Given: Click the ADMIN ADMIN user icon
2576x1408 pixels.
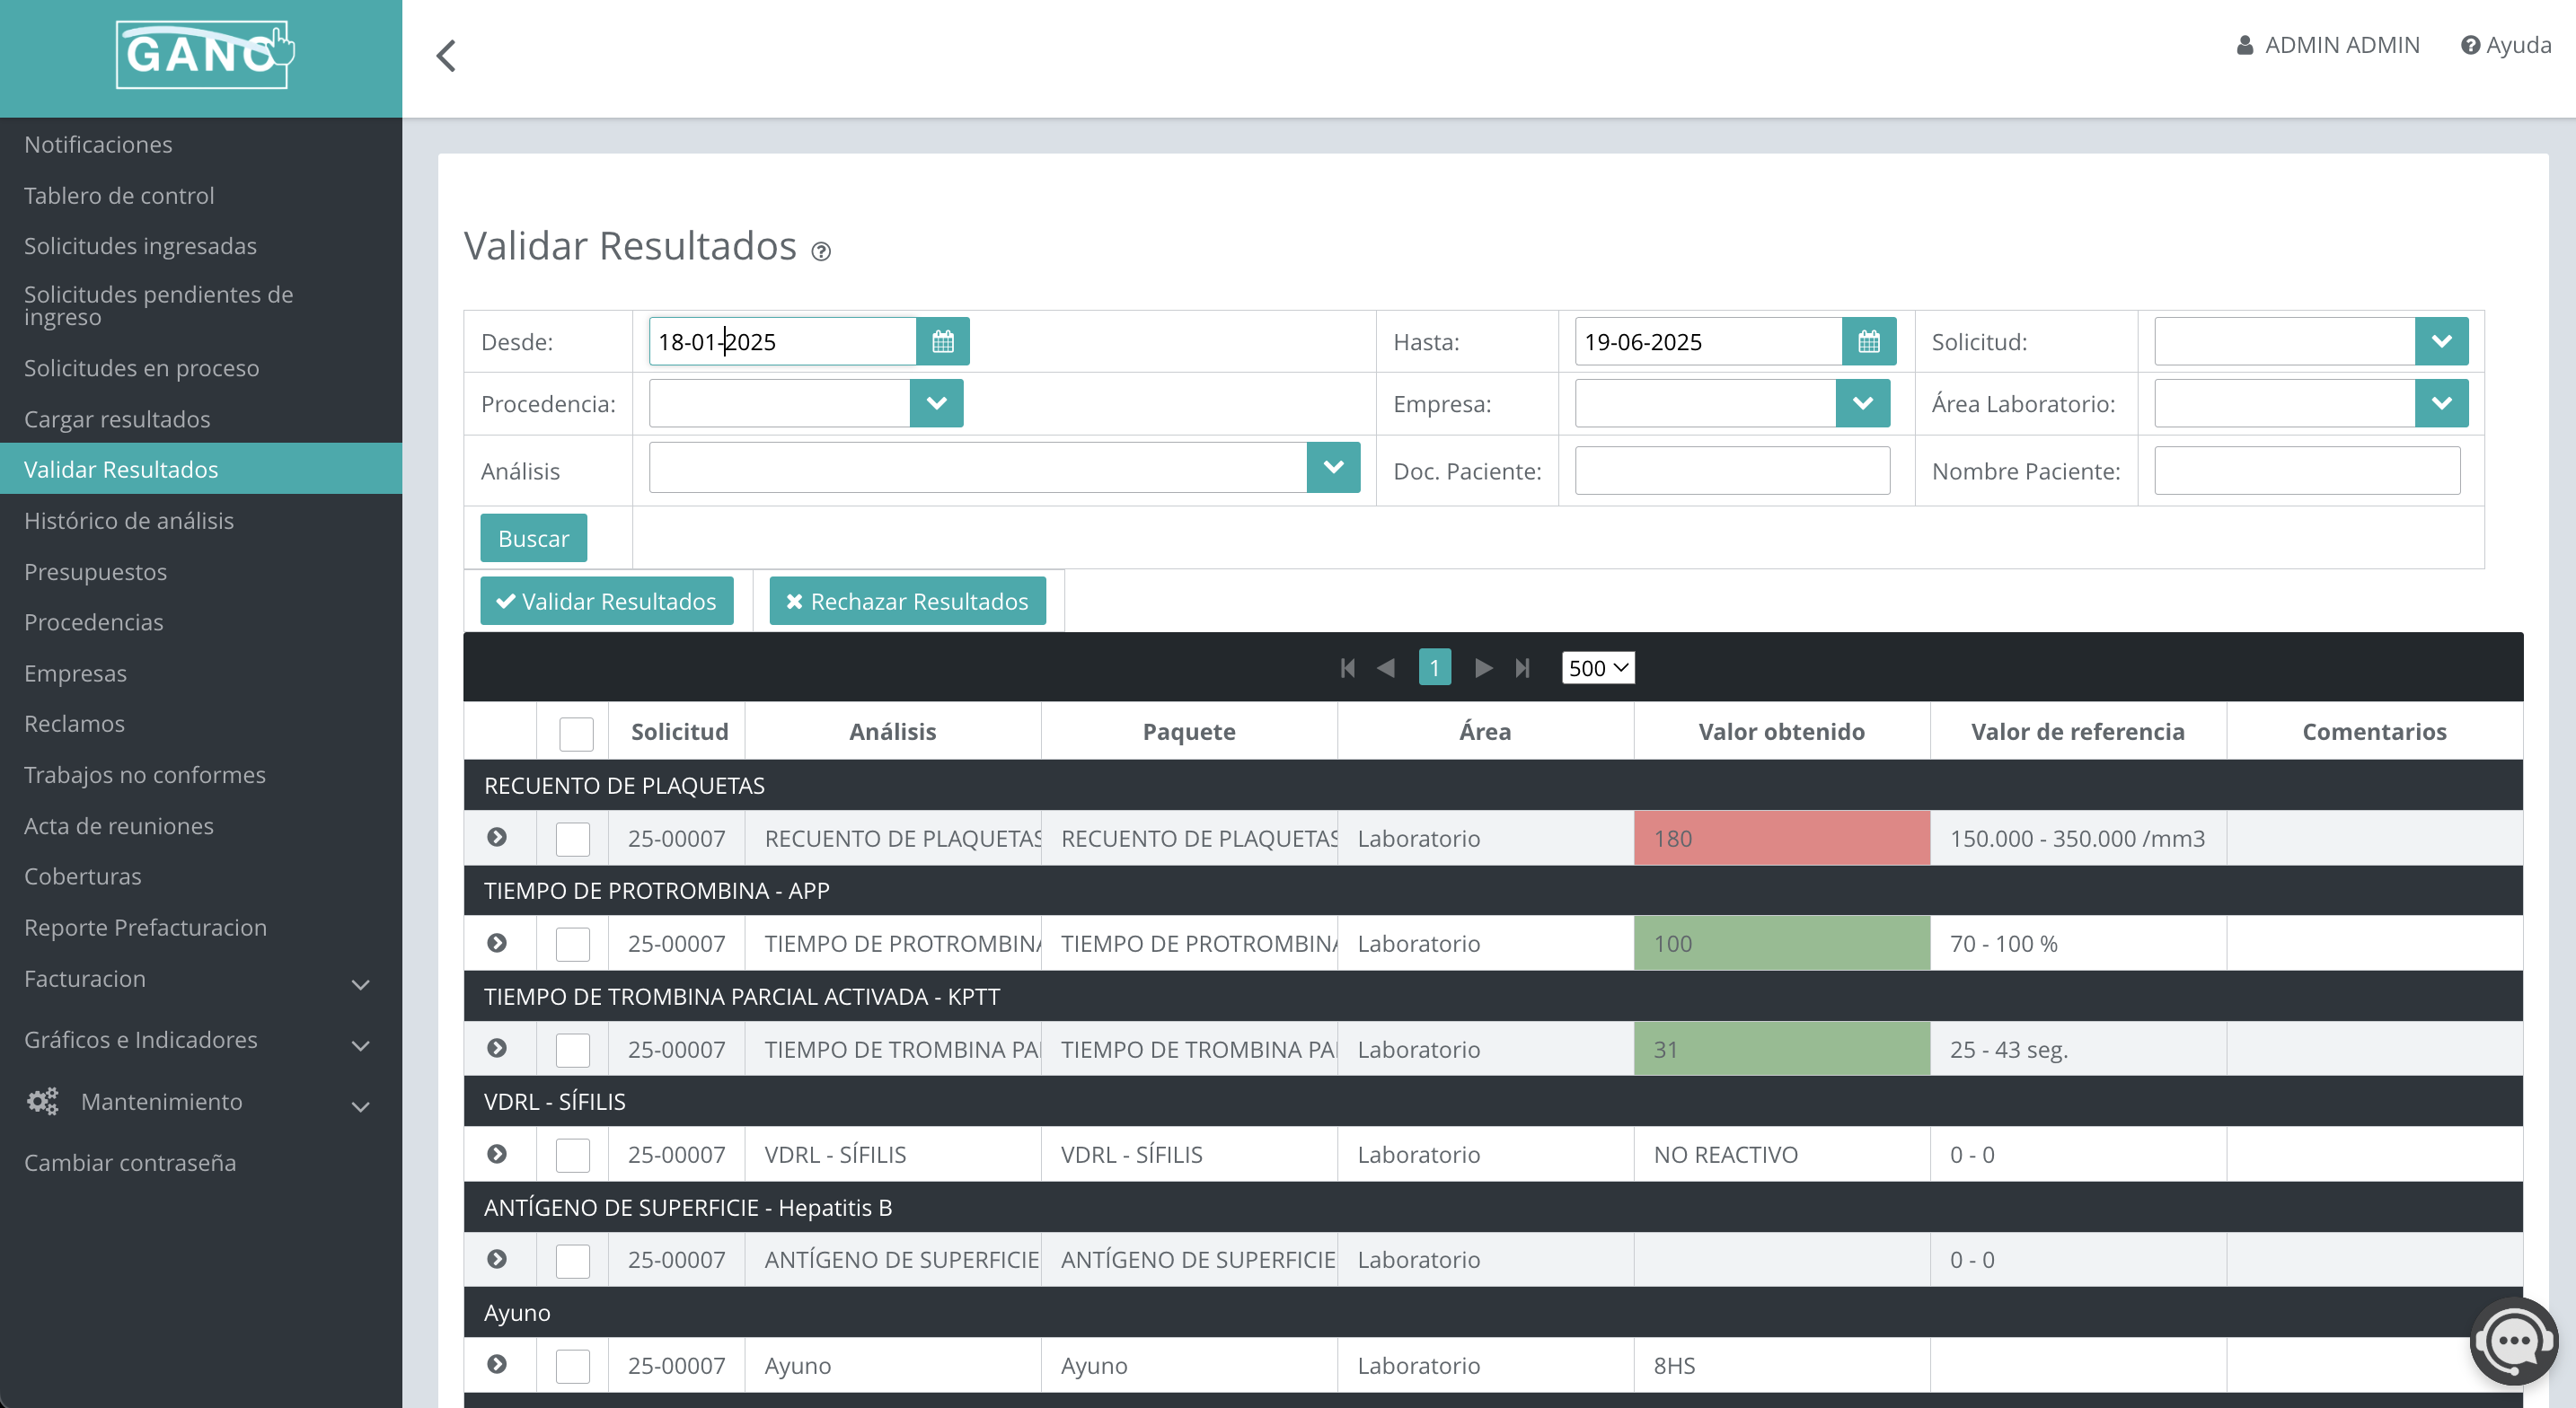Looking at the screenshot, I should pyautogui.click(x=2243, y=45).
